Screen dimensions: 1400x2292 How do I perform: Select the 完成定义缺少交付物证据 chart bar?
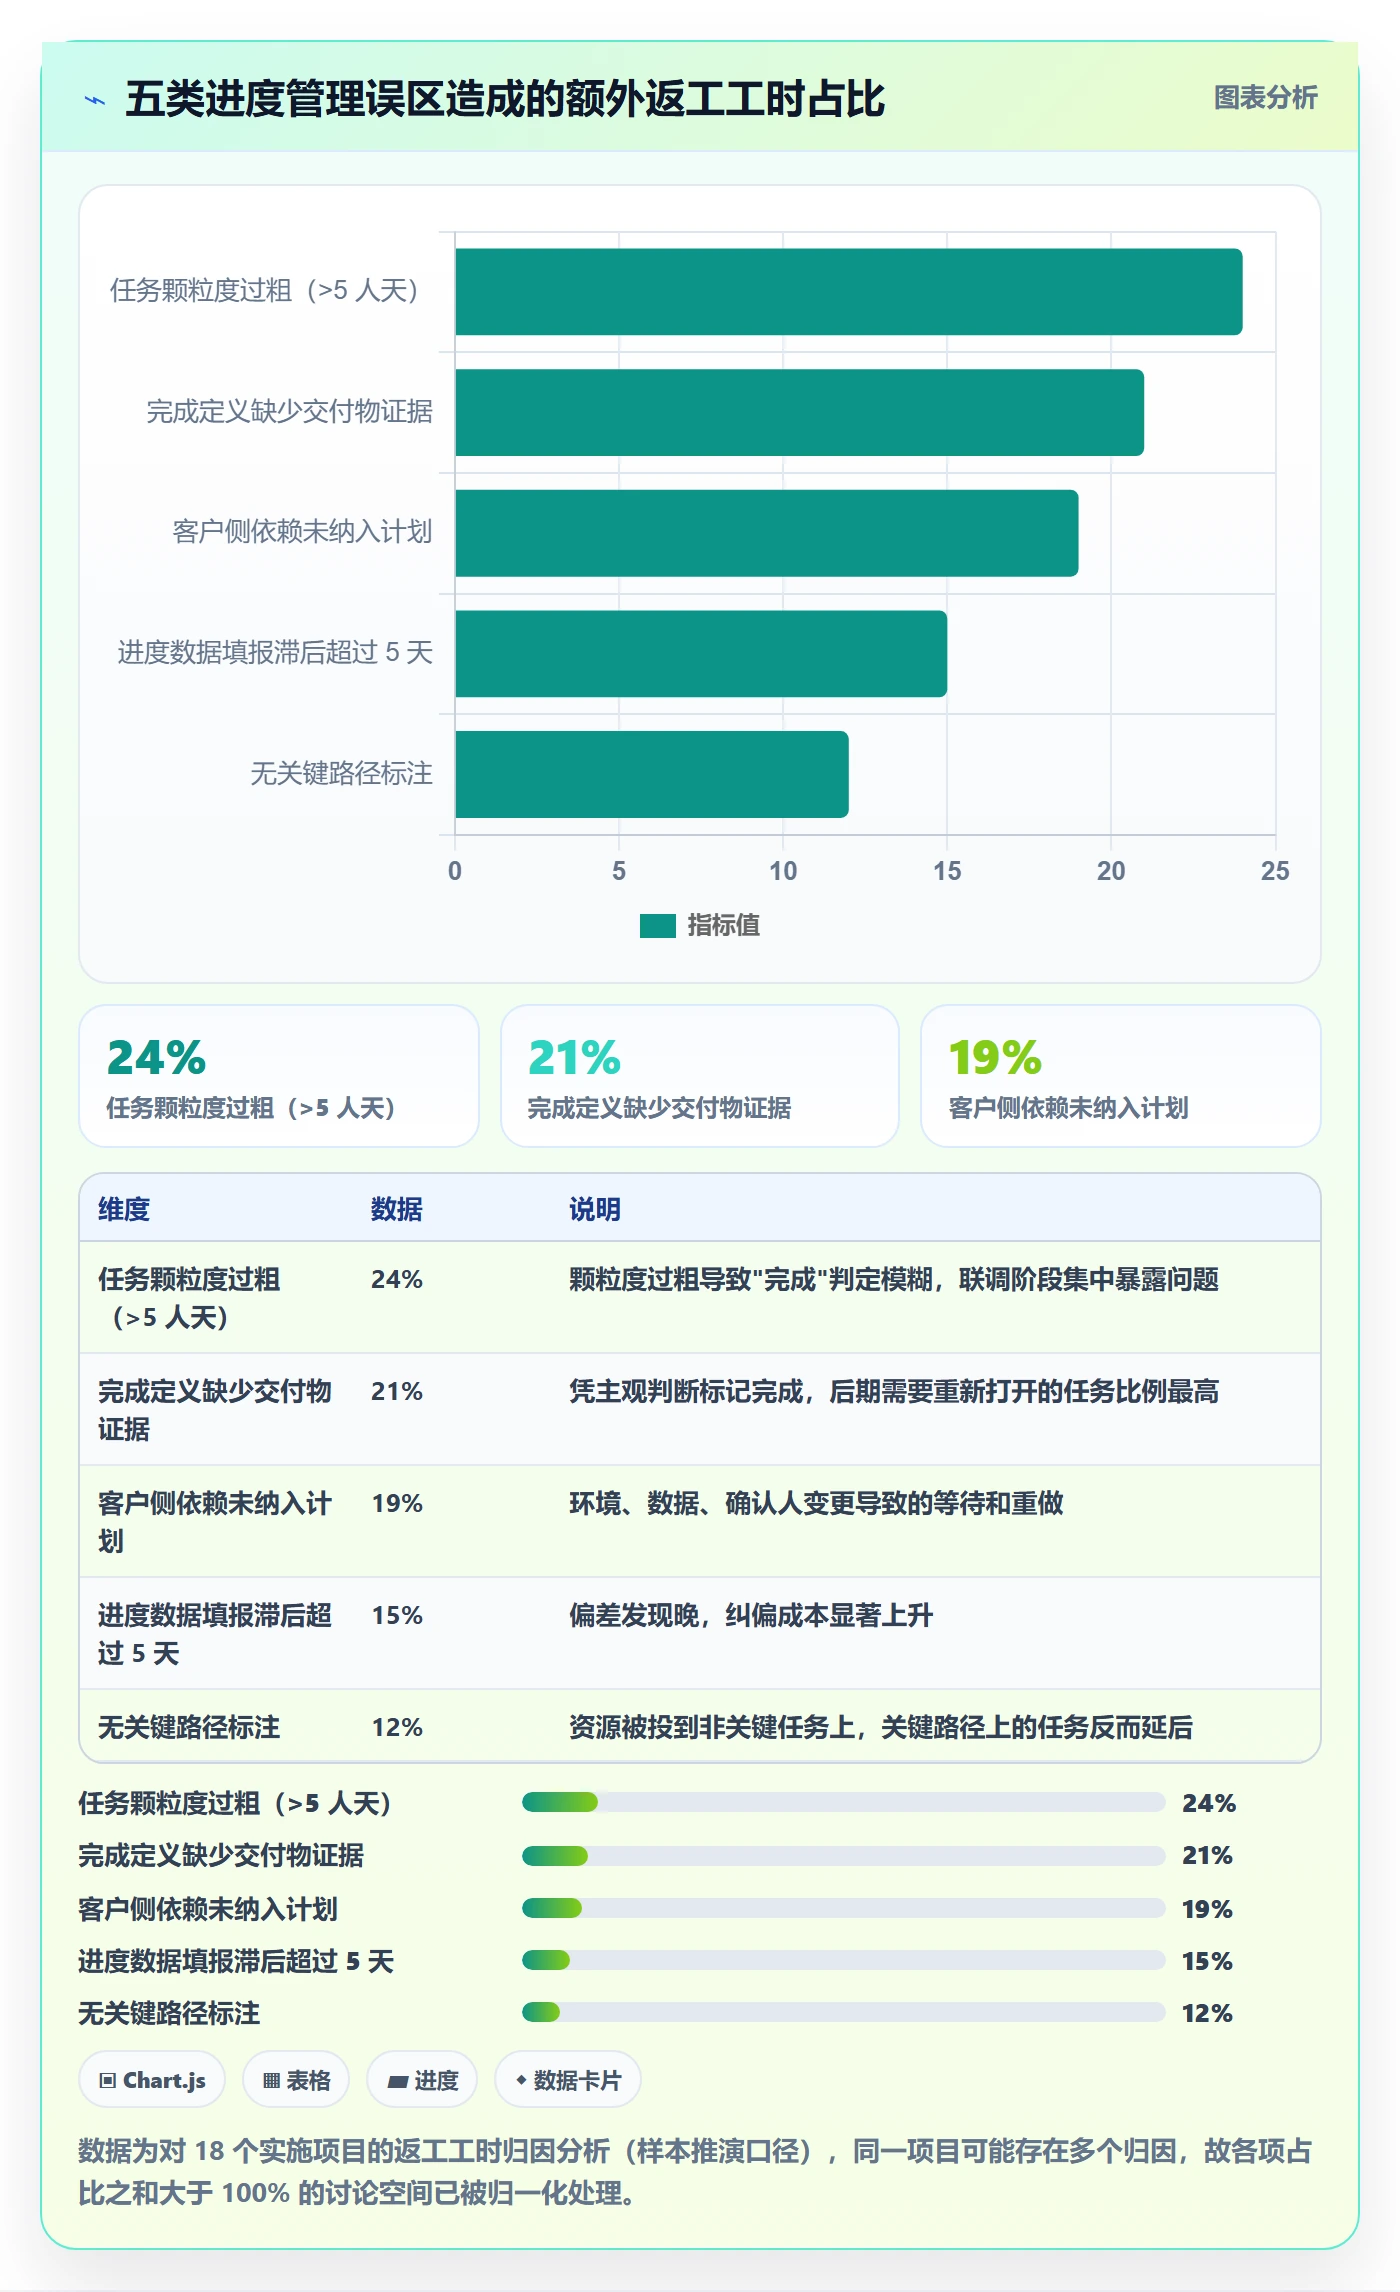[x=799, y=413]
